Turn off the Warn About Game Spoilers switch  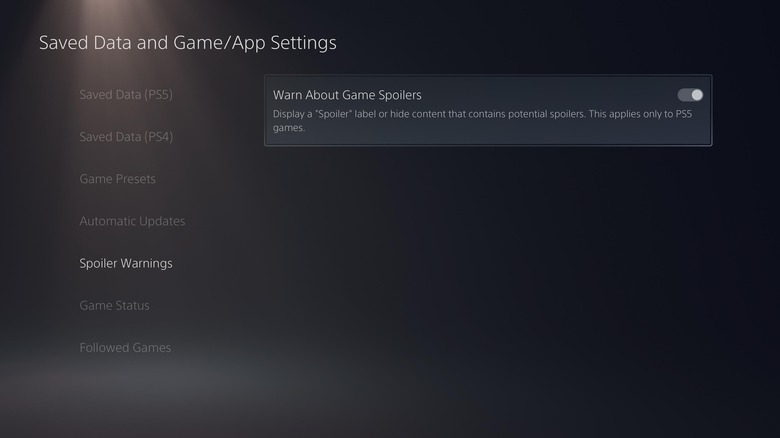click(690, 95)
